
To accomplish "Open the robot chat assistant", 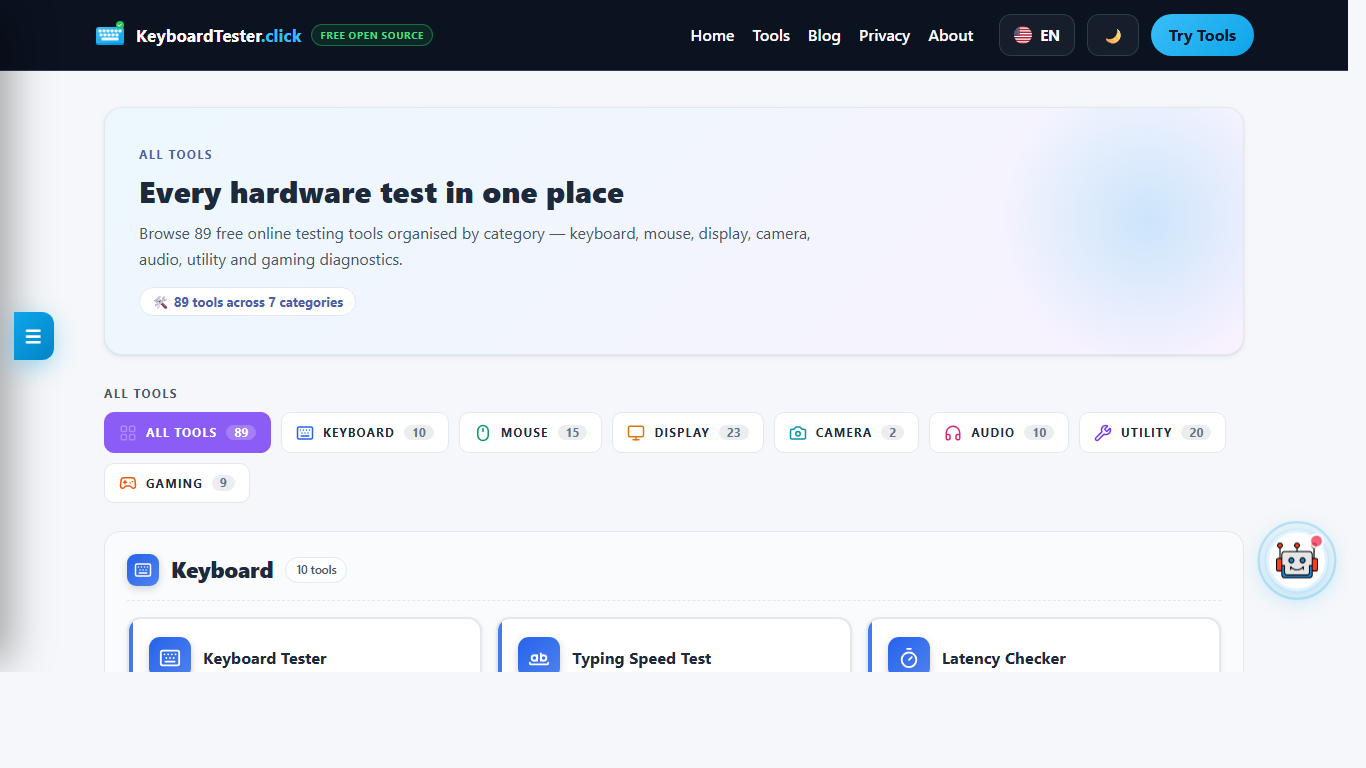I will 1297,561.
